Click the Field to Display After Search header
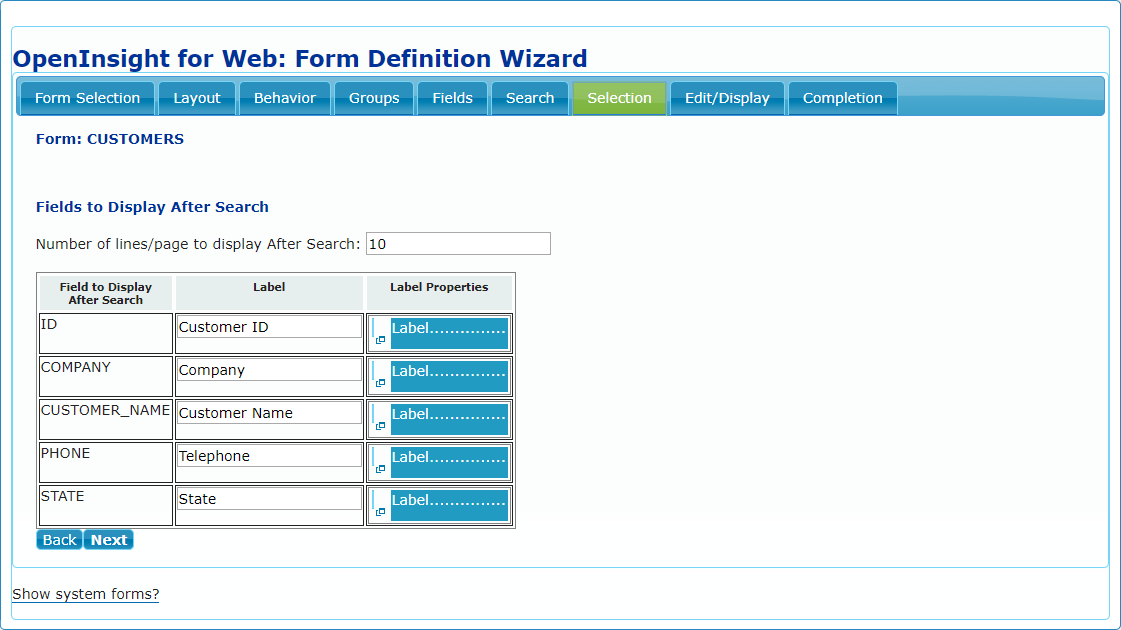The image size is (1121, 630). 106,293
